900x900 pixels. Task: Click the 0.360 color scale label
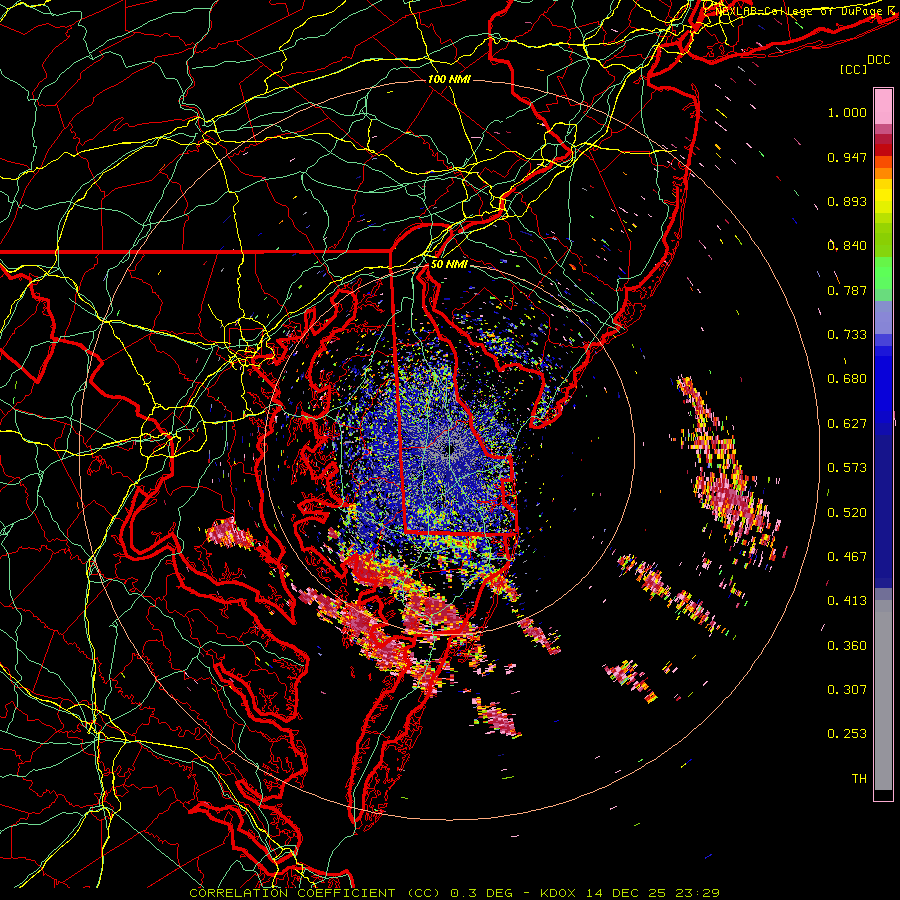847,646
